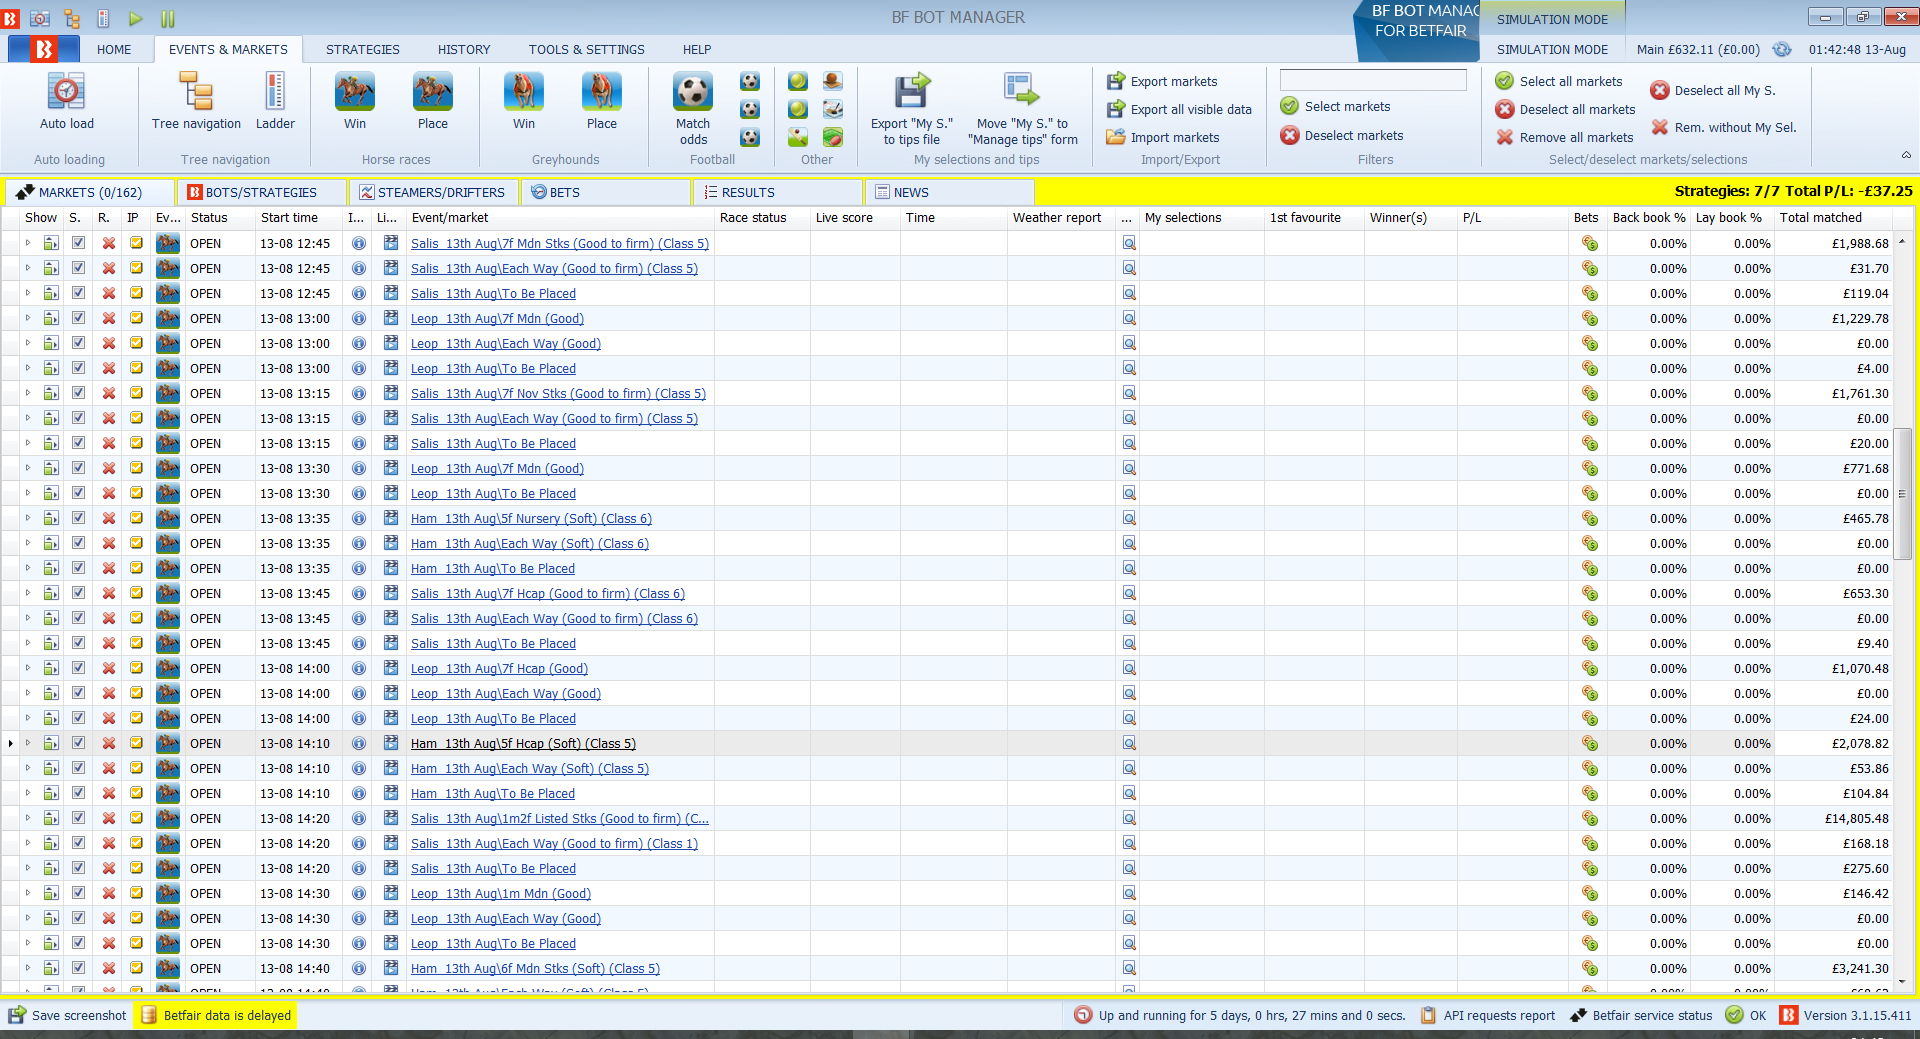
Task: Focus the markets filter text box
Action: point(1373,80)
